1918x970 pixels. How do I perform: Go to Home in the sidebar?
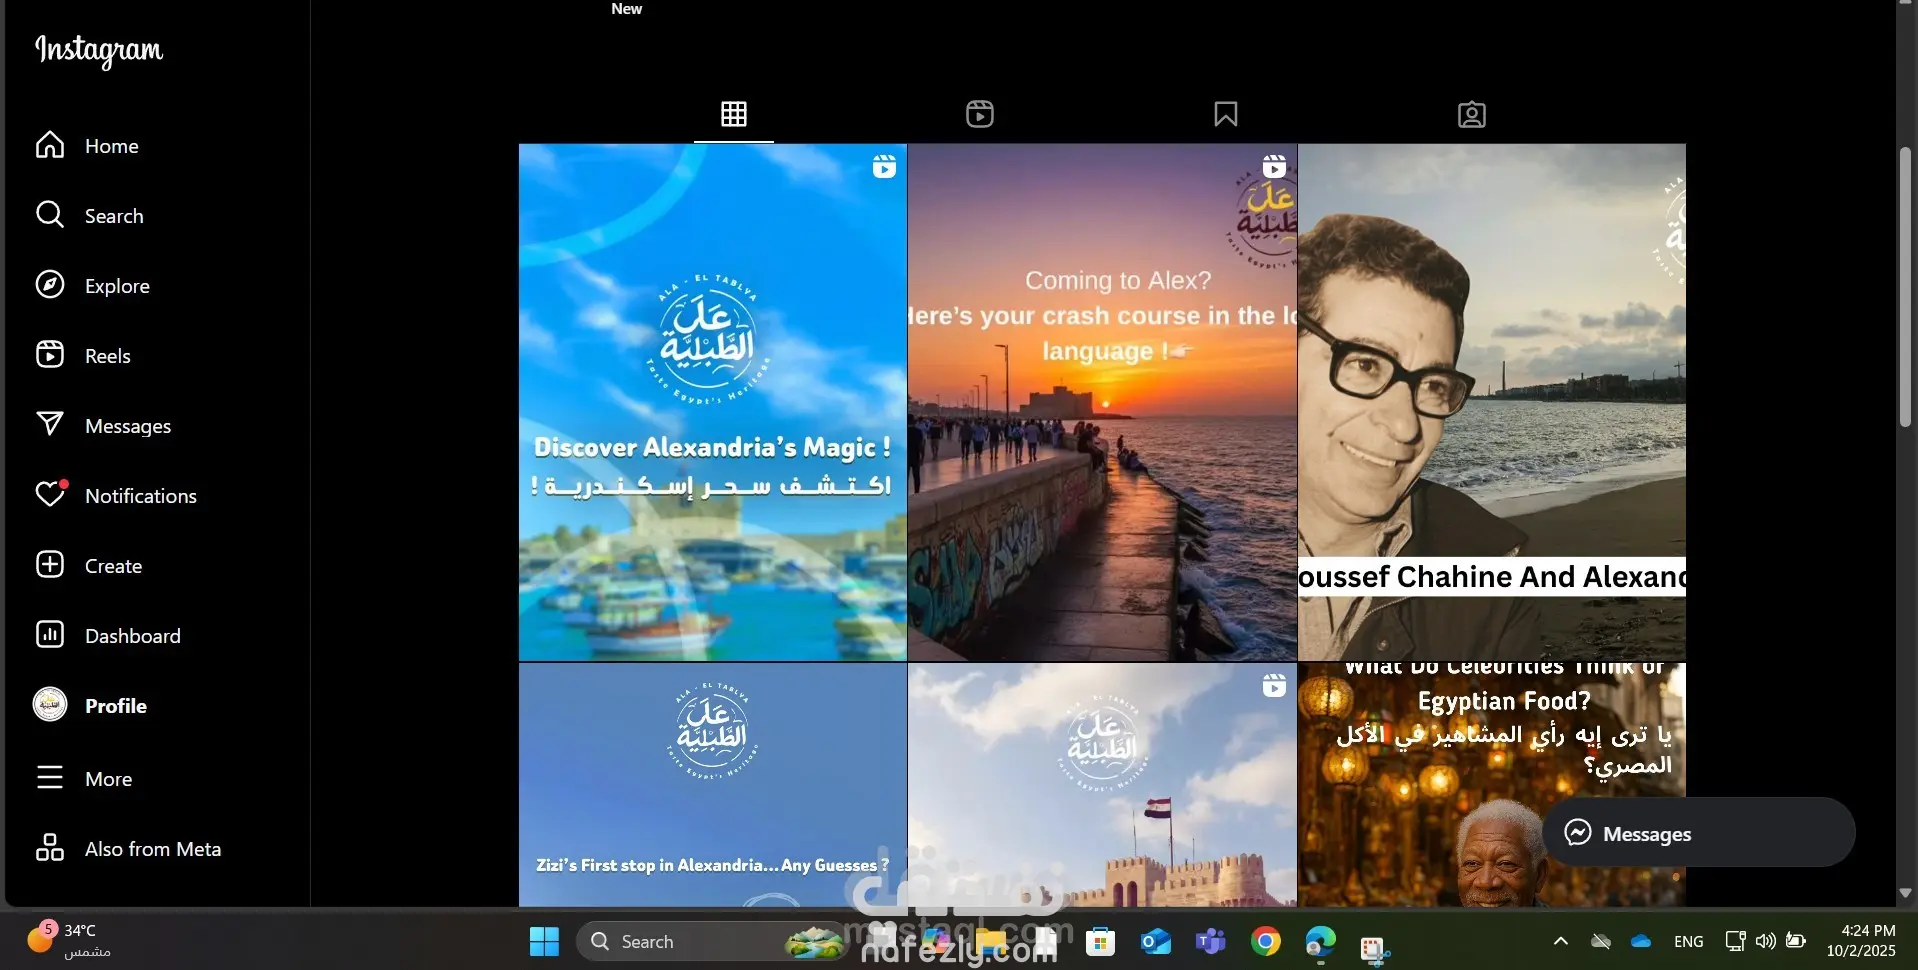click(x=111, y=146)
